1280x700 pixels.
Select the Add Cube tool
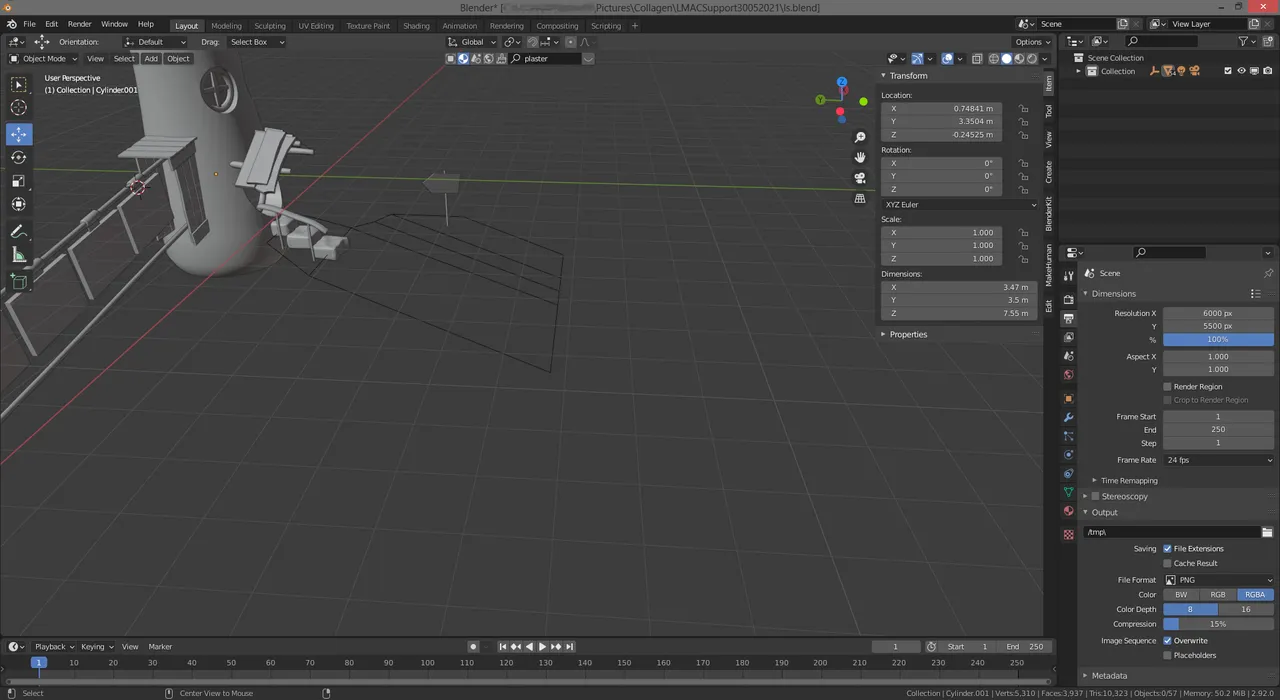coord(19,282)
